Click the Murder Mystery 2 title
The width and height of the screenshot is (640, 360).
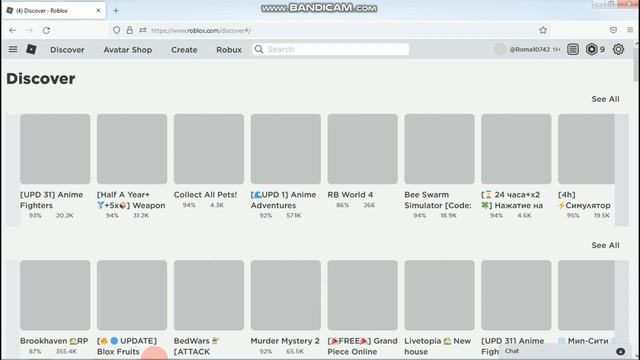point(285,341)
